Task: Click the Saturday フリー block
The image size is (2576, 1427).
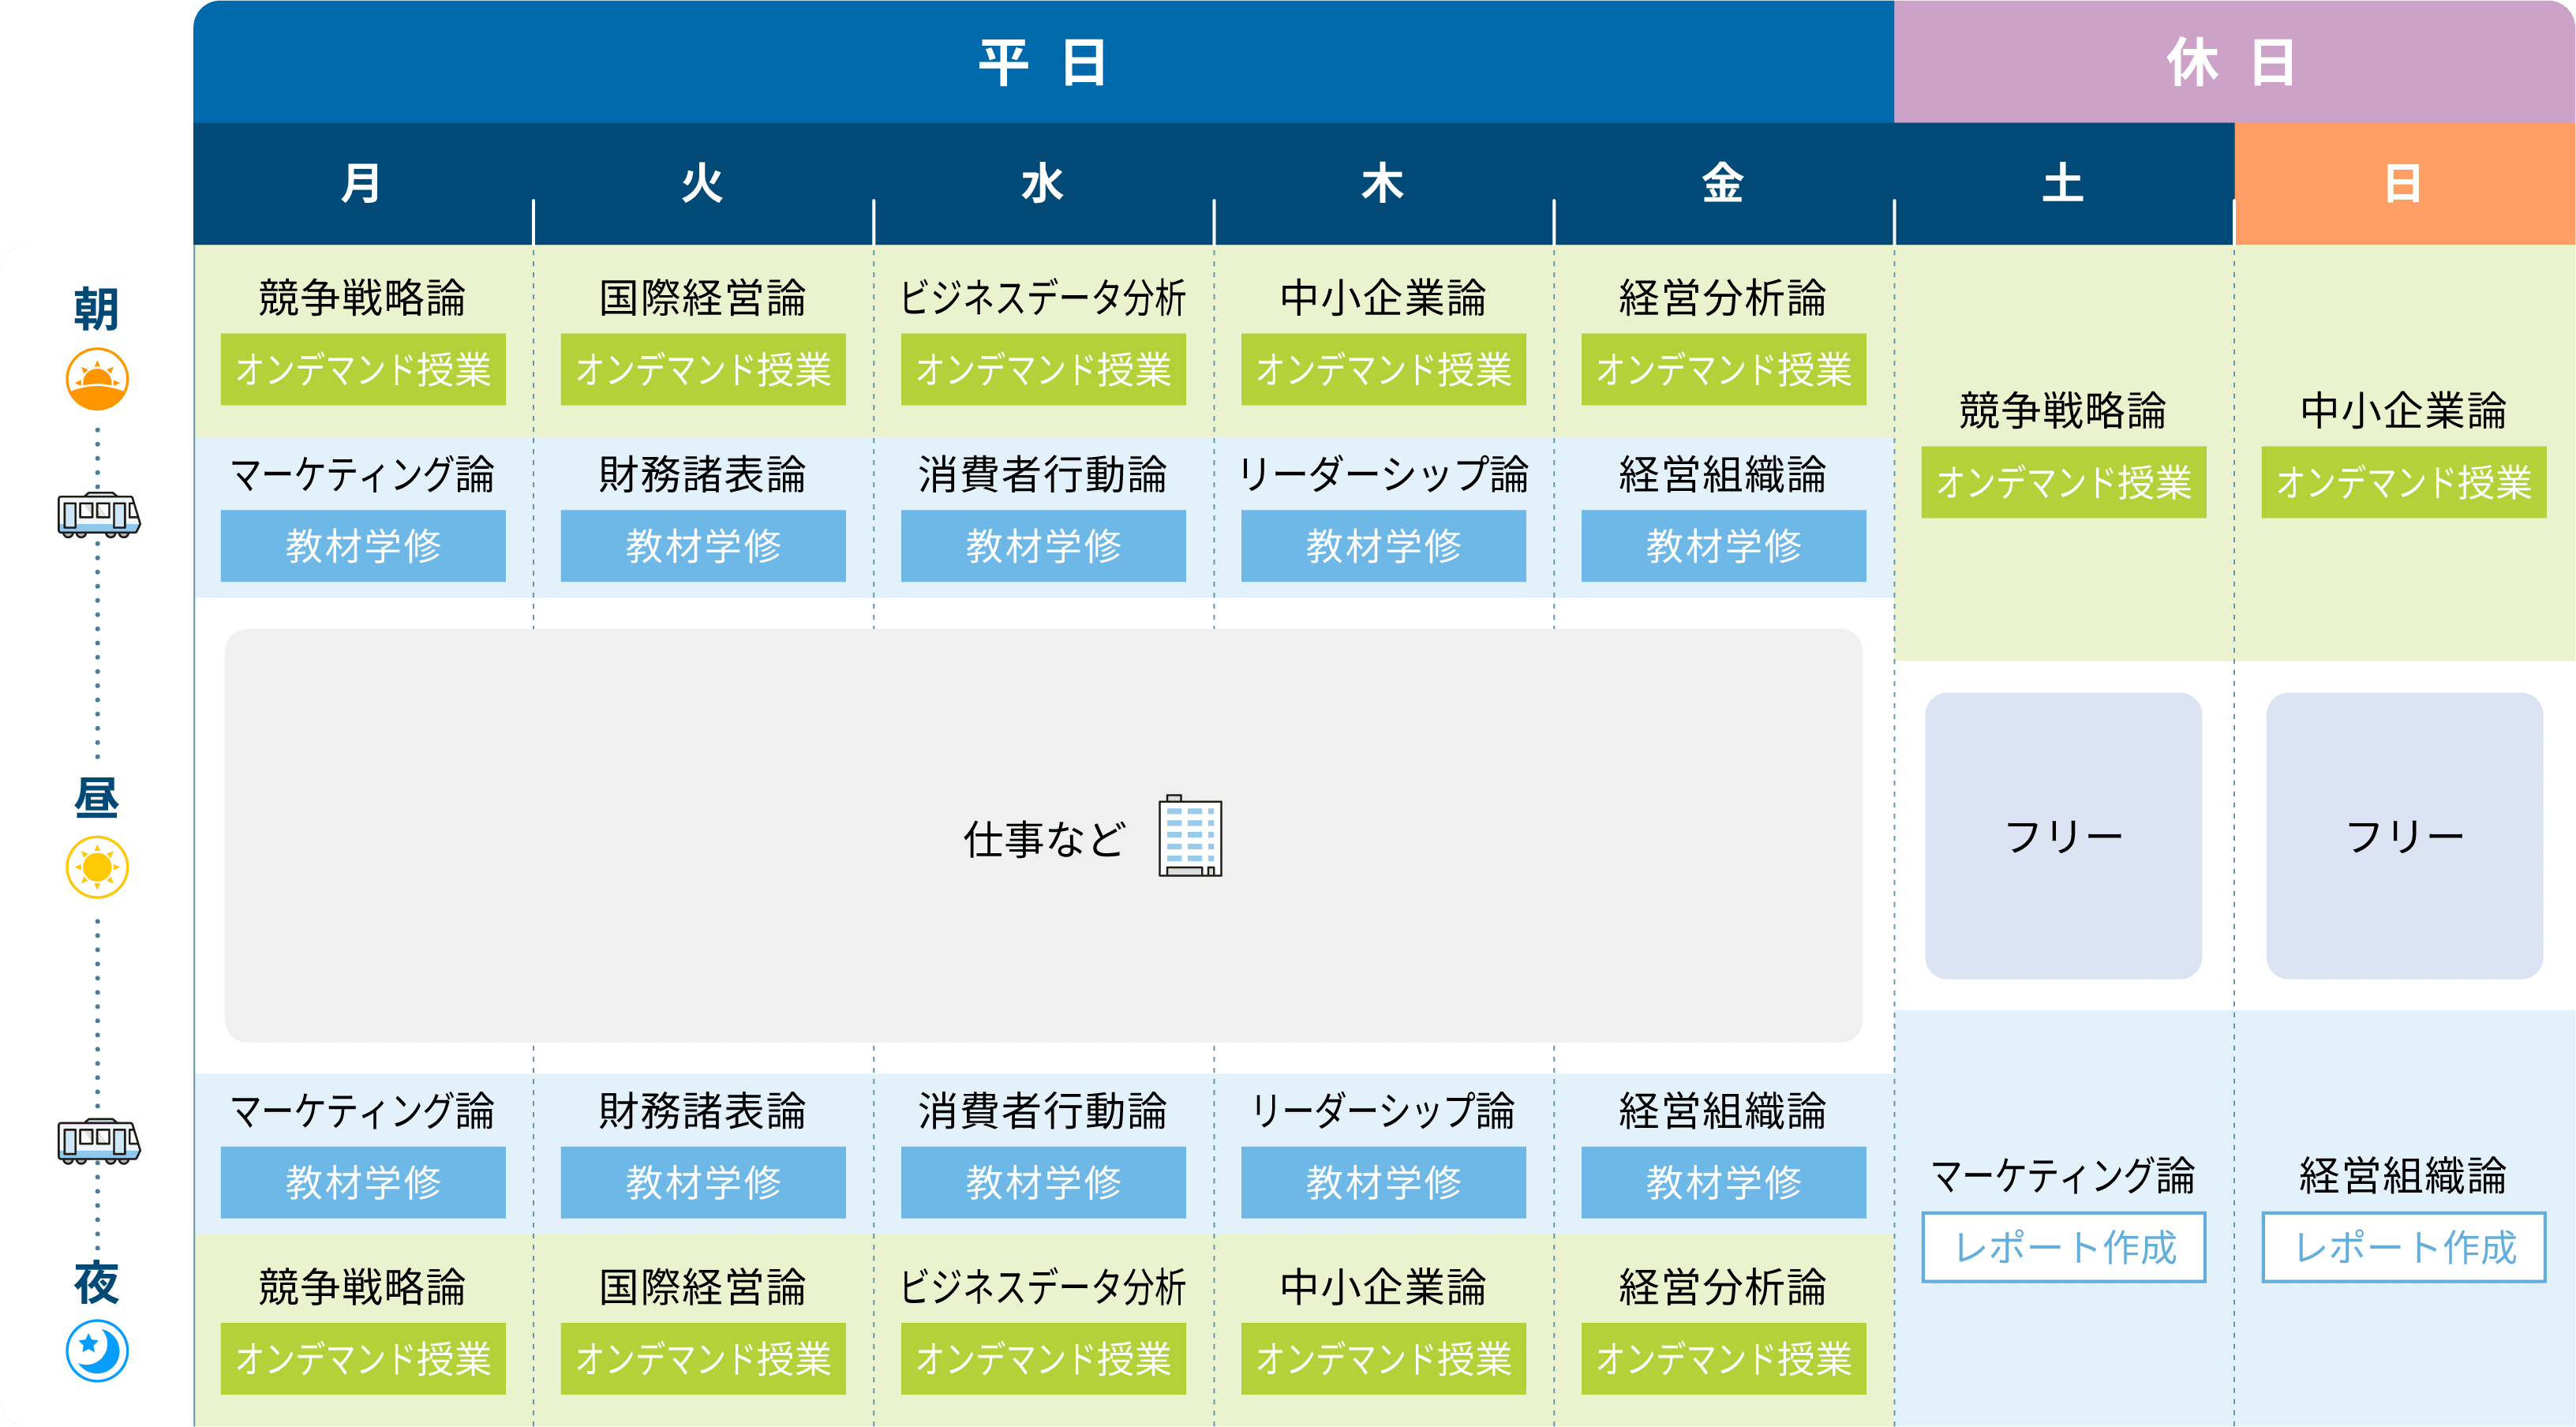Action: [2063, 836]
